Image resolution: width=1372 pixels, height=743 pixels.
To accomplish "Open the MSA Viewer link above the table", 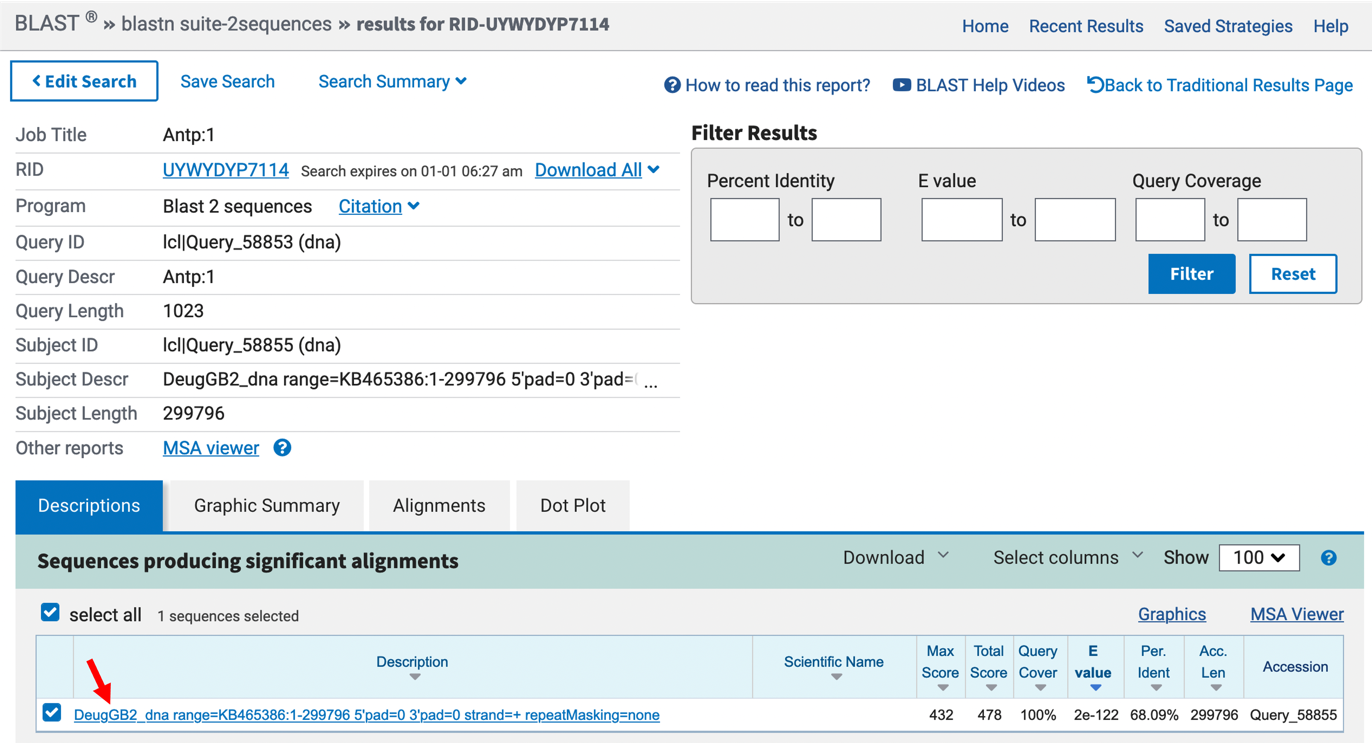I will tap(1297, 614).
